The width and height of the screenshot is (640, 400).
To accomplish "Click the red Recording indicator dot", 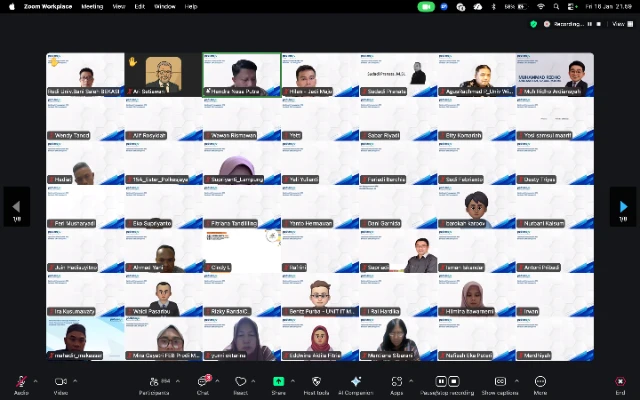I will pos(547,24).
